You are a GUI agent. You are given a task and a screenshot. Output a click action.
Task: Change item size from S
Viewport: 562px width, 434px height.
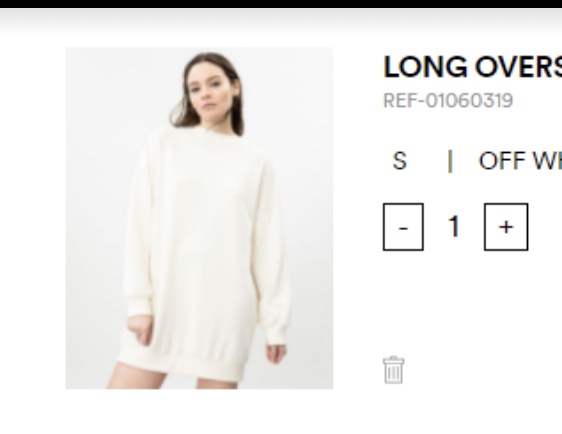coord(400,161)
